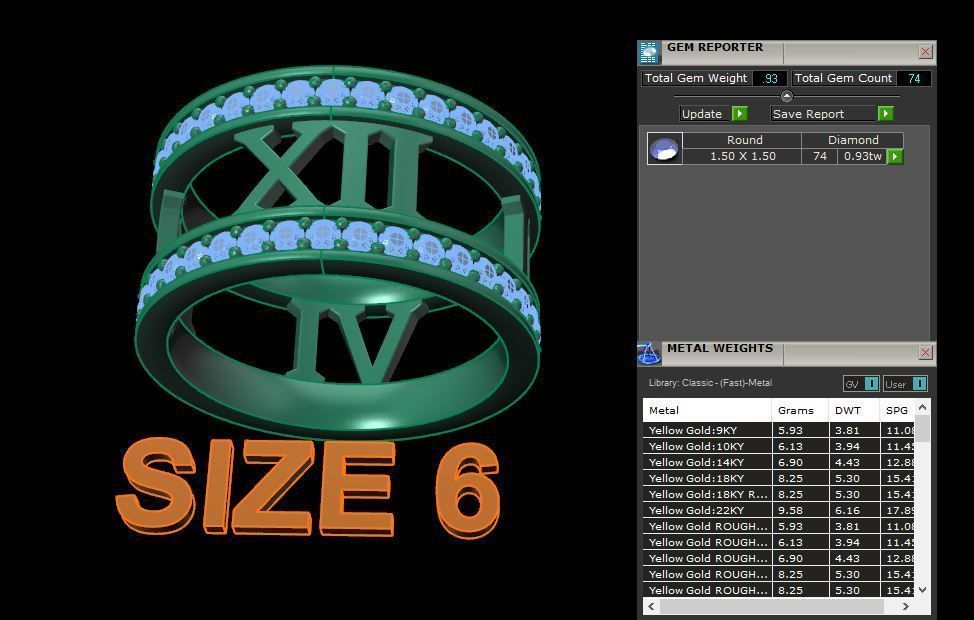This screenshot has height=620, width=974.
Task: Click the Gem Reporter title bar text
Action: point(715,47)
